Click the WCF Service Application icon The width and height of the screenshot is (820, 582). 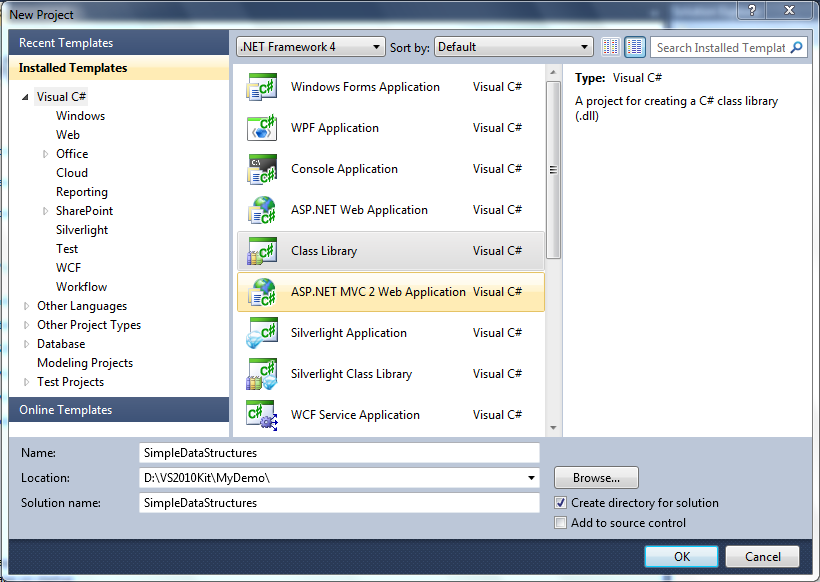[x=261, y=415]
